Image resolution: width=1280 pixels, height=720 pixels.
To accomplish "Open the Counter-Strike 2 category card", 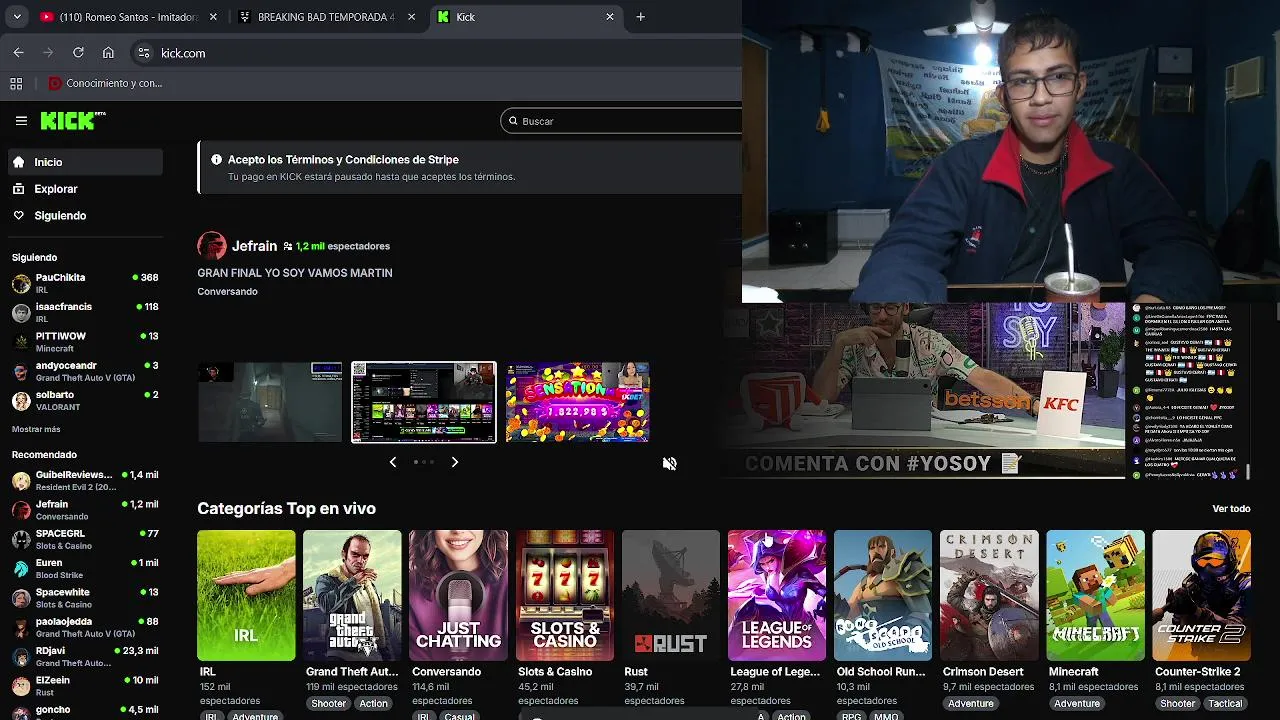I will pyautogui.click(x=1201, y=595).
